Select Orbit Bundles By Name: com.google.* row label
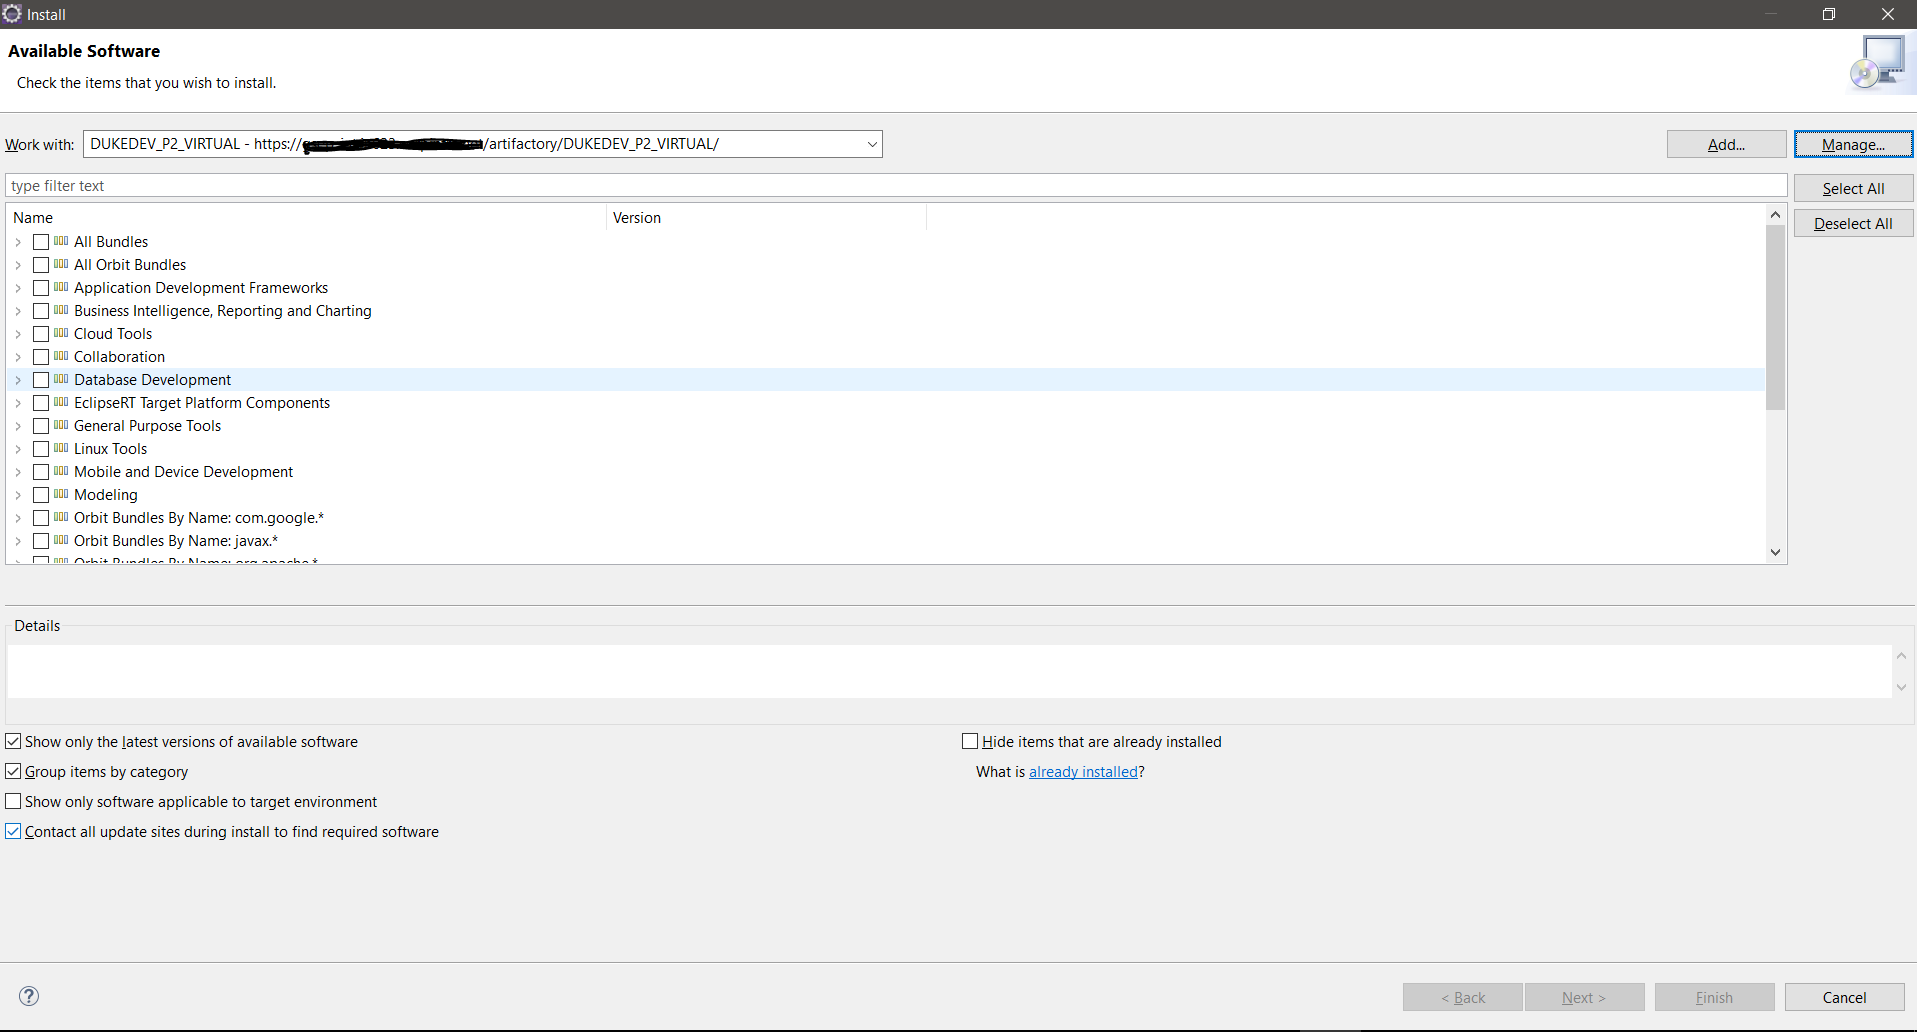The image size is (1917, 1032). point(199,518)
